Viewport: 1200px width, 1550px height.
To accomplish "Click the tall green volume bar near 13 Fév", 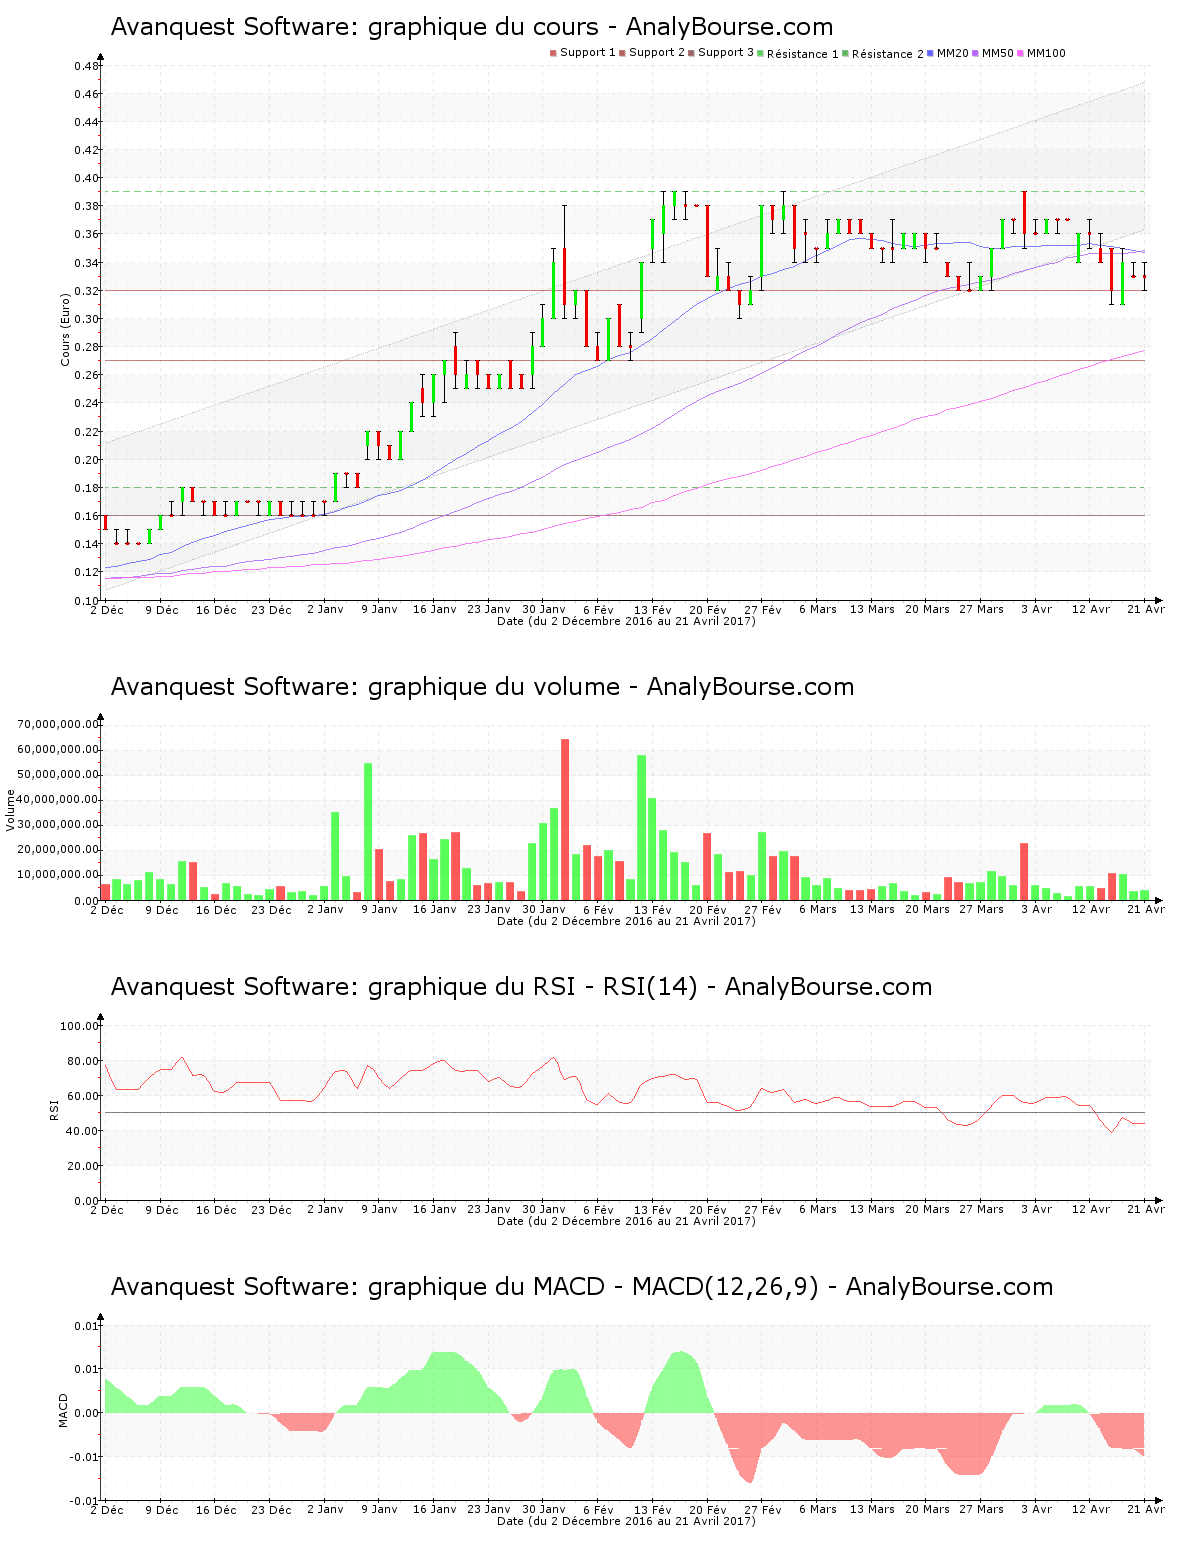I will (x=641, y=827).
